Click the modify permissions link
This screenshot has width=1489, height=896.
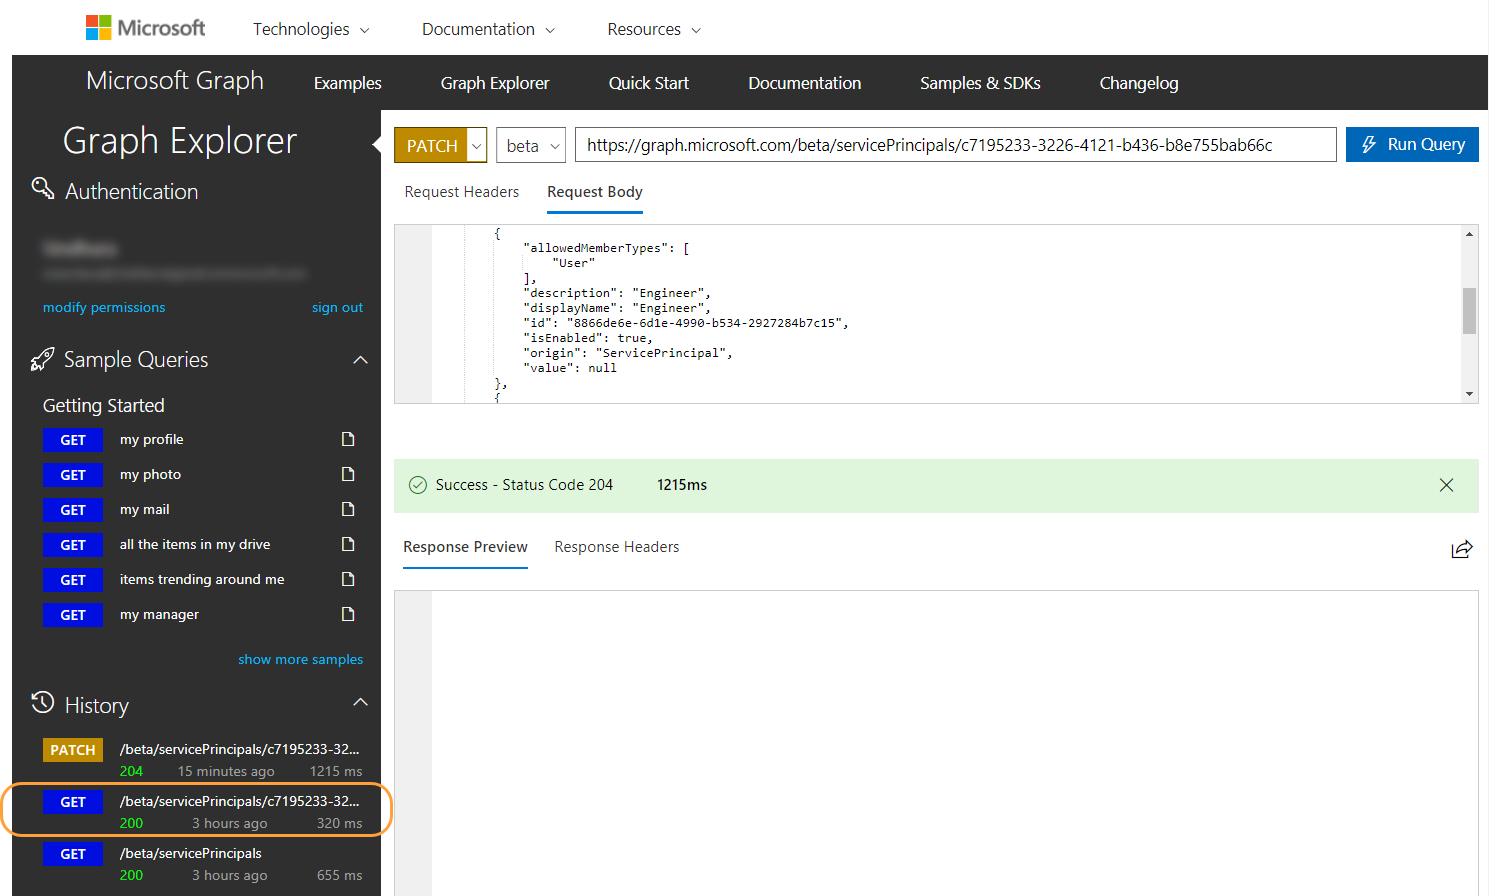[104, 307]
